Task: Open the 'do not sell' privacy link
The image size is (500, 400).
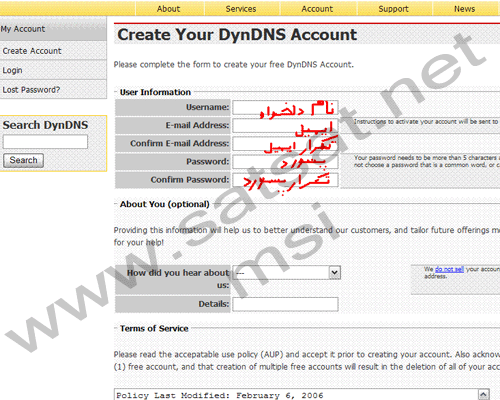Action: [x=449, y=269]
